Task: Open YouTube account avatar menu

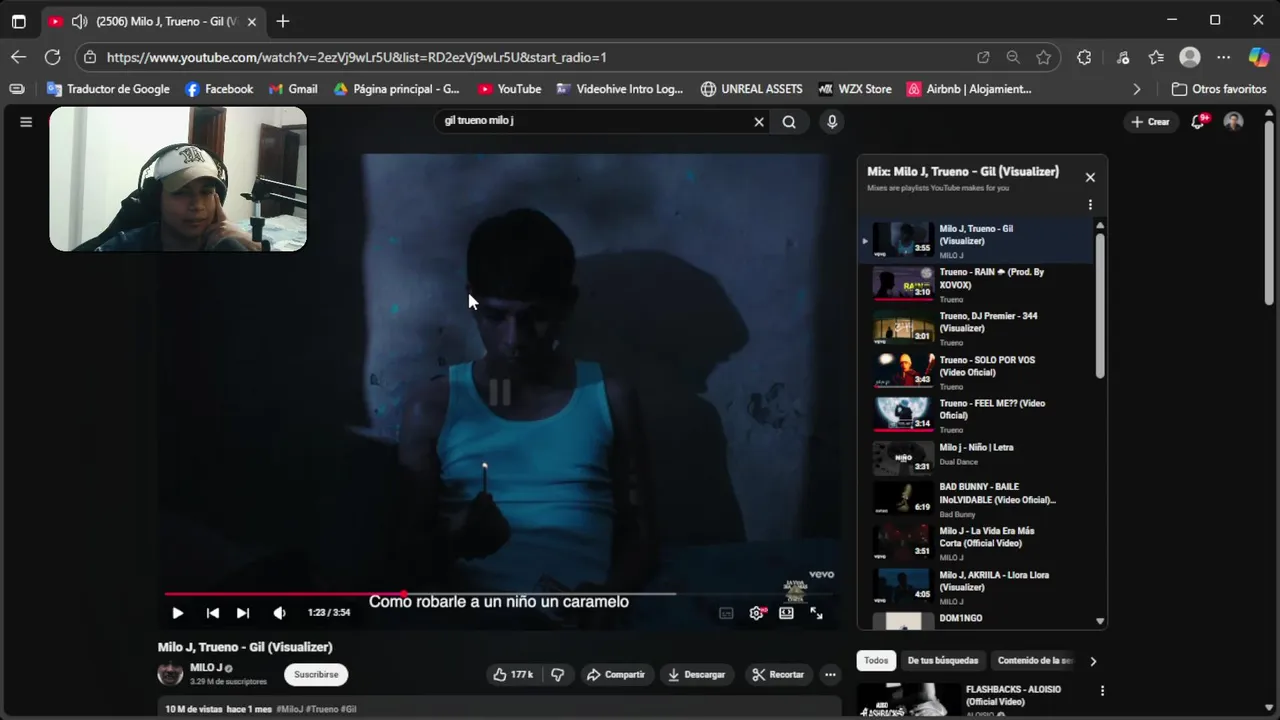Action: 1234,122
